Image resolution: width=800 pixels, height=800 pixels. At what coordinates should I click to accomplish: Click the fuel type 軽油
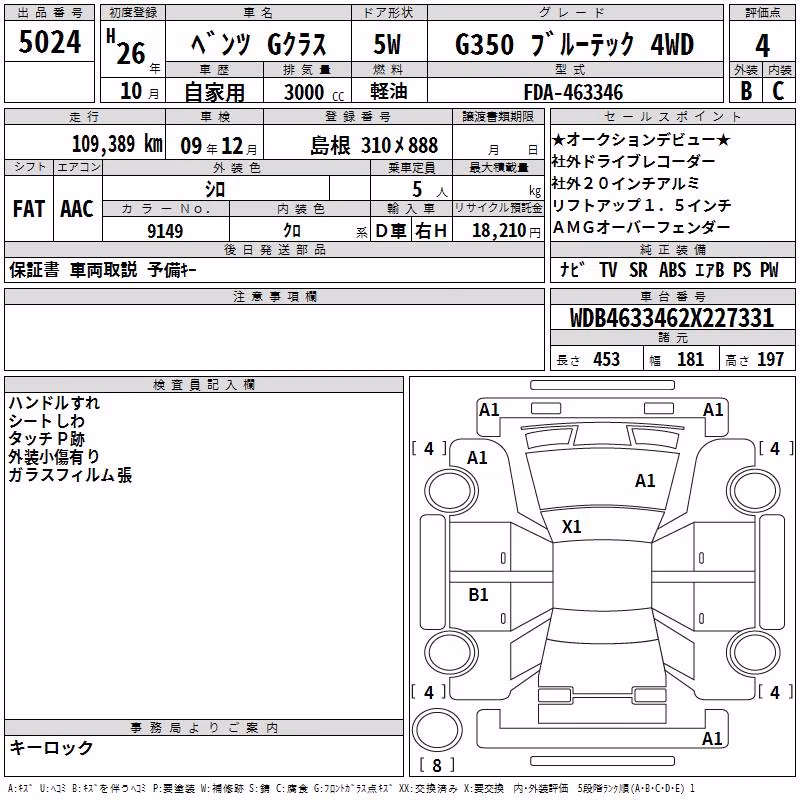389,91
